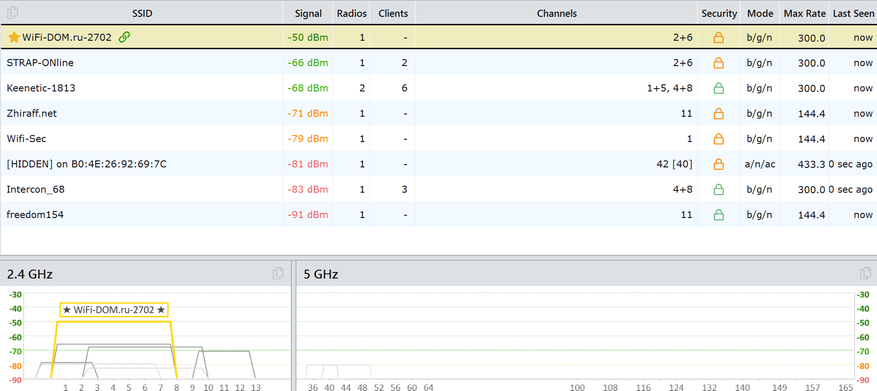Select the Intercon_68 network row

(x=438, y=190)
